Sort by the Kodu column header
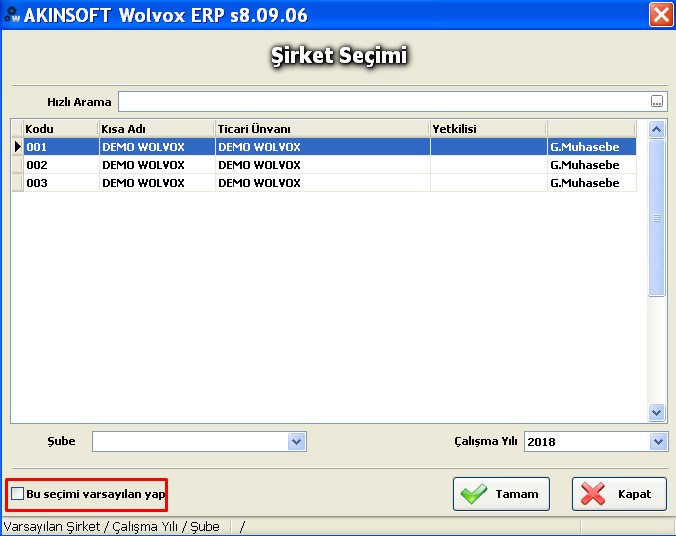The width and height of the screenshot is (676, 536). [61, 129]
